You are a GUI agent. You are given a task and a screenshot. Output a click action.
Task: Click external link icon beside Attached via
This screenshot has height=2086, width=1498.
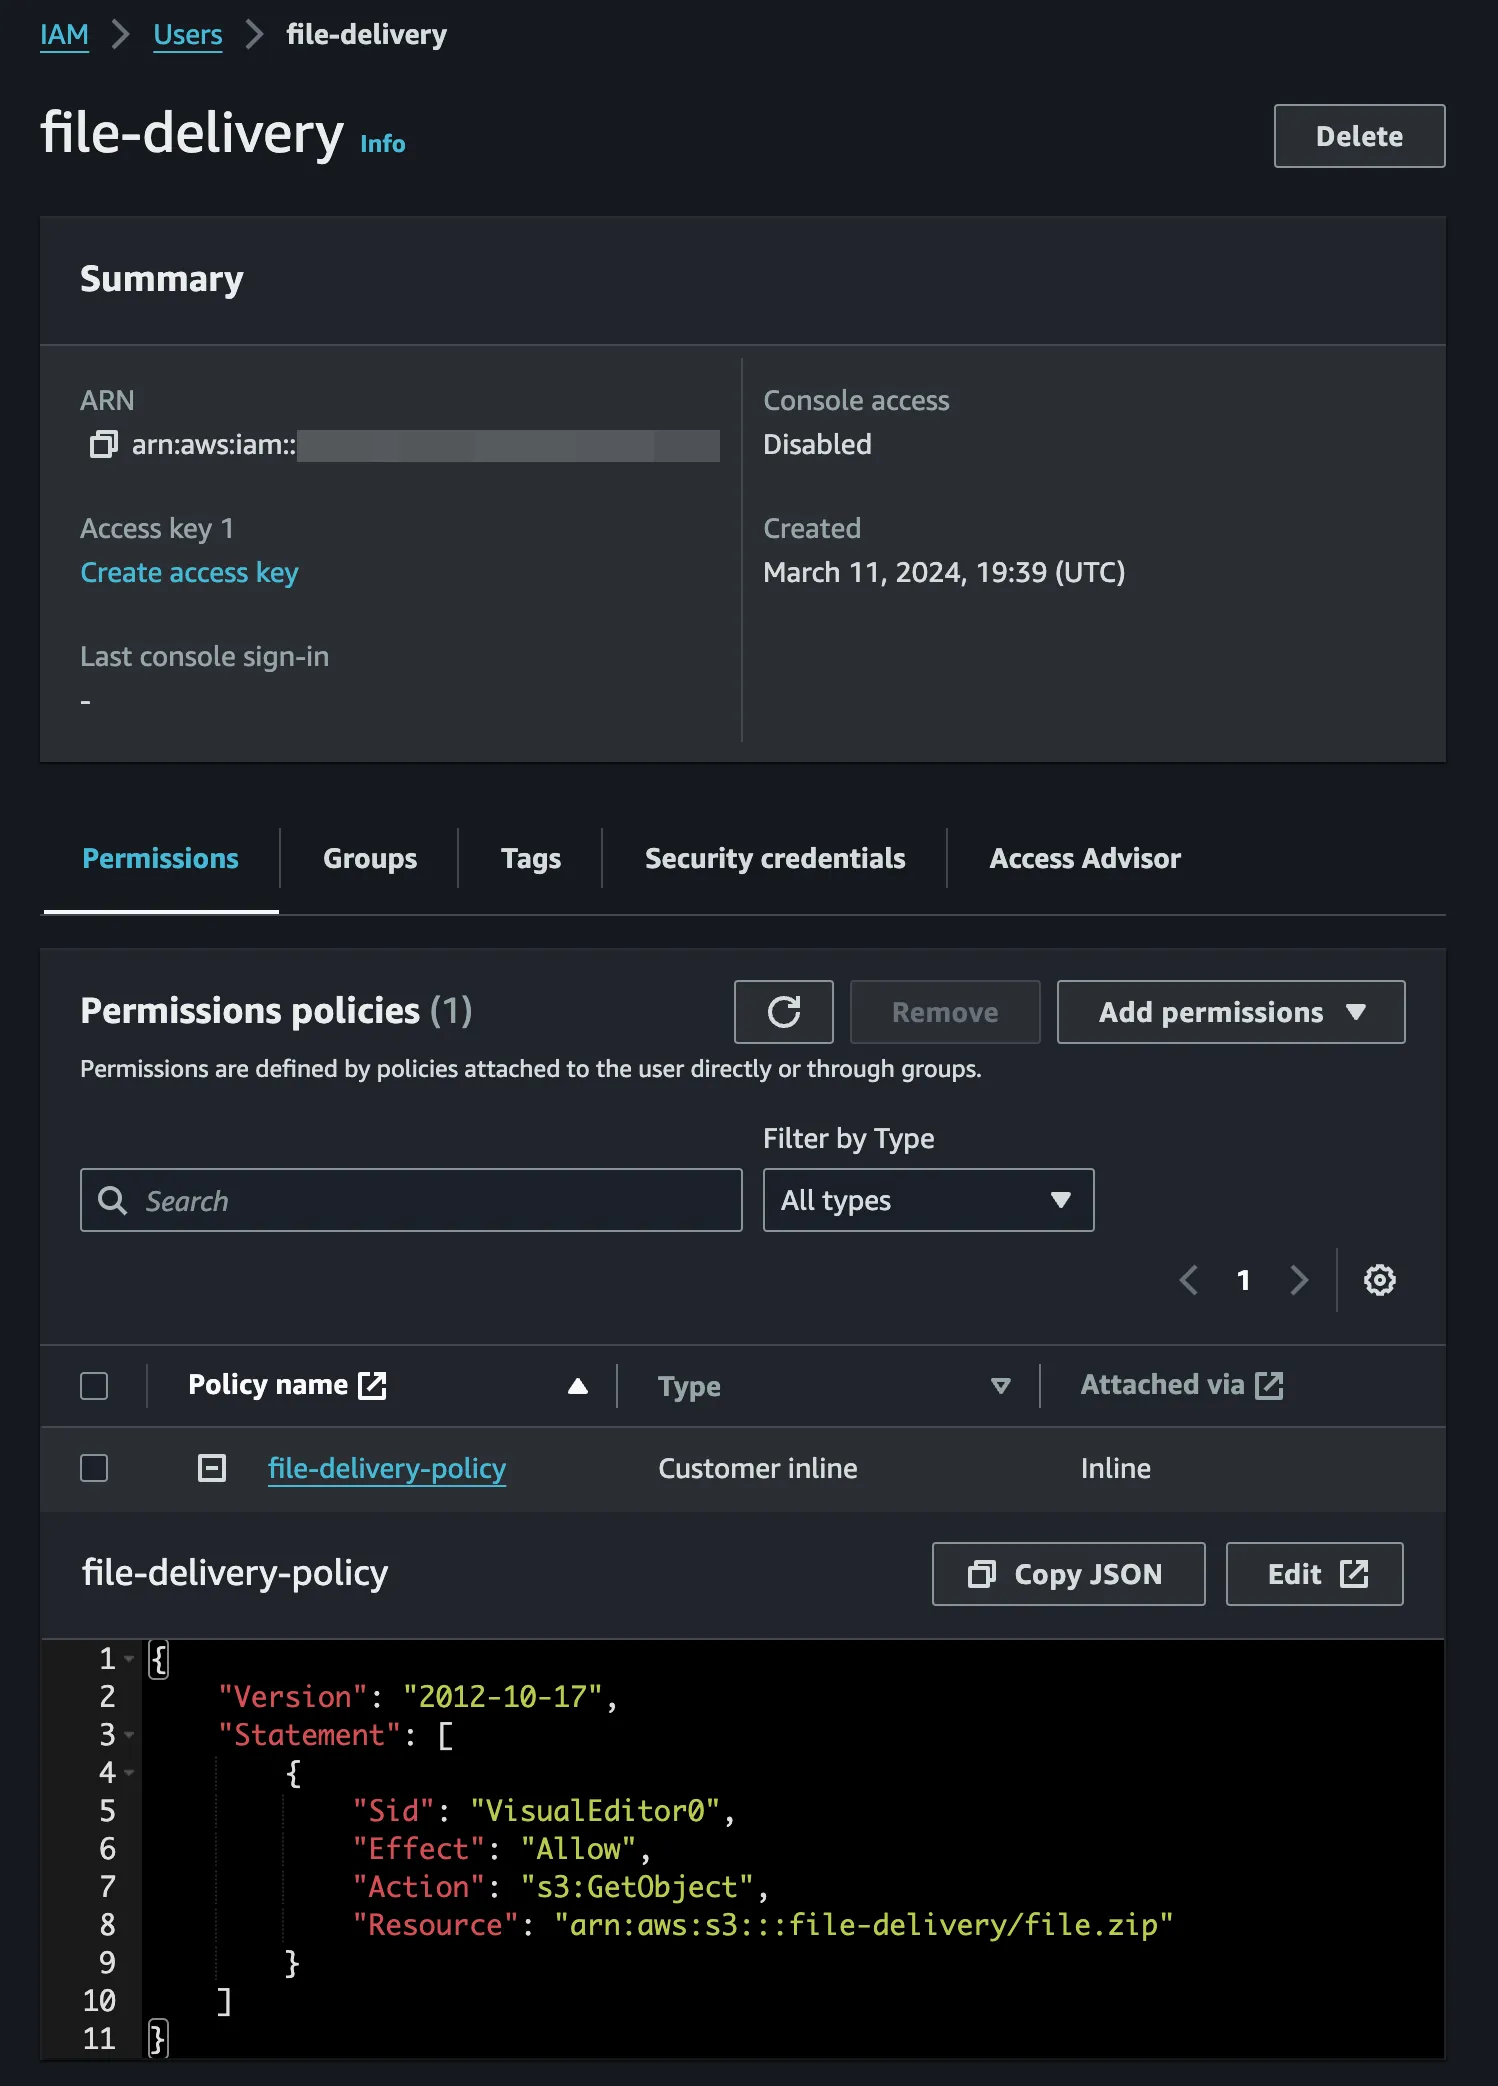tap(1269, 1385)
